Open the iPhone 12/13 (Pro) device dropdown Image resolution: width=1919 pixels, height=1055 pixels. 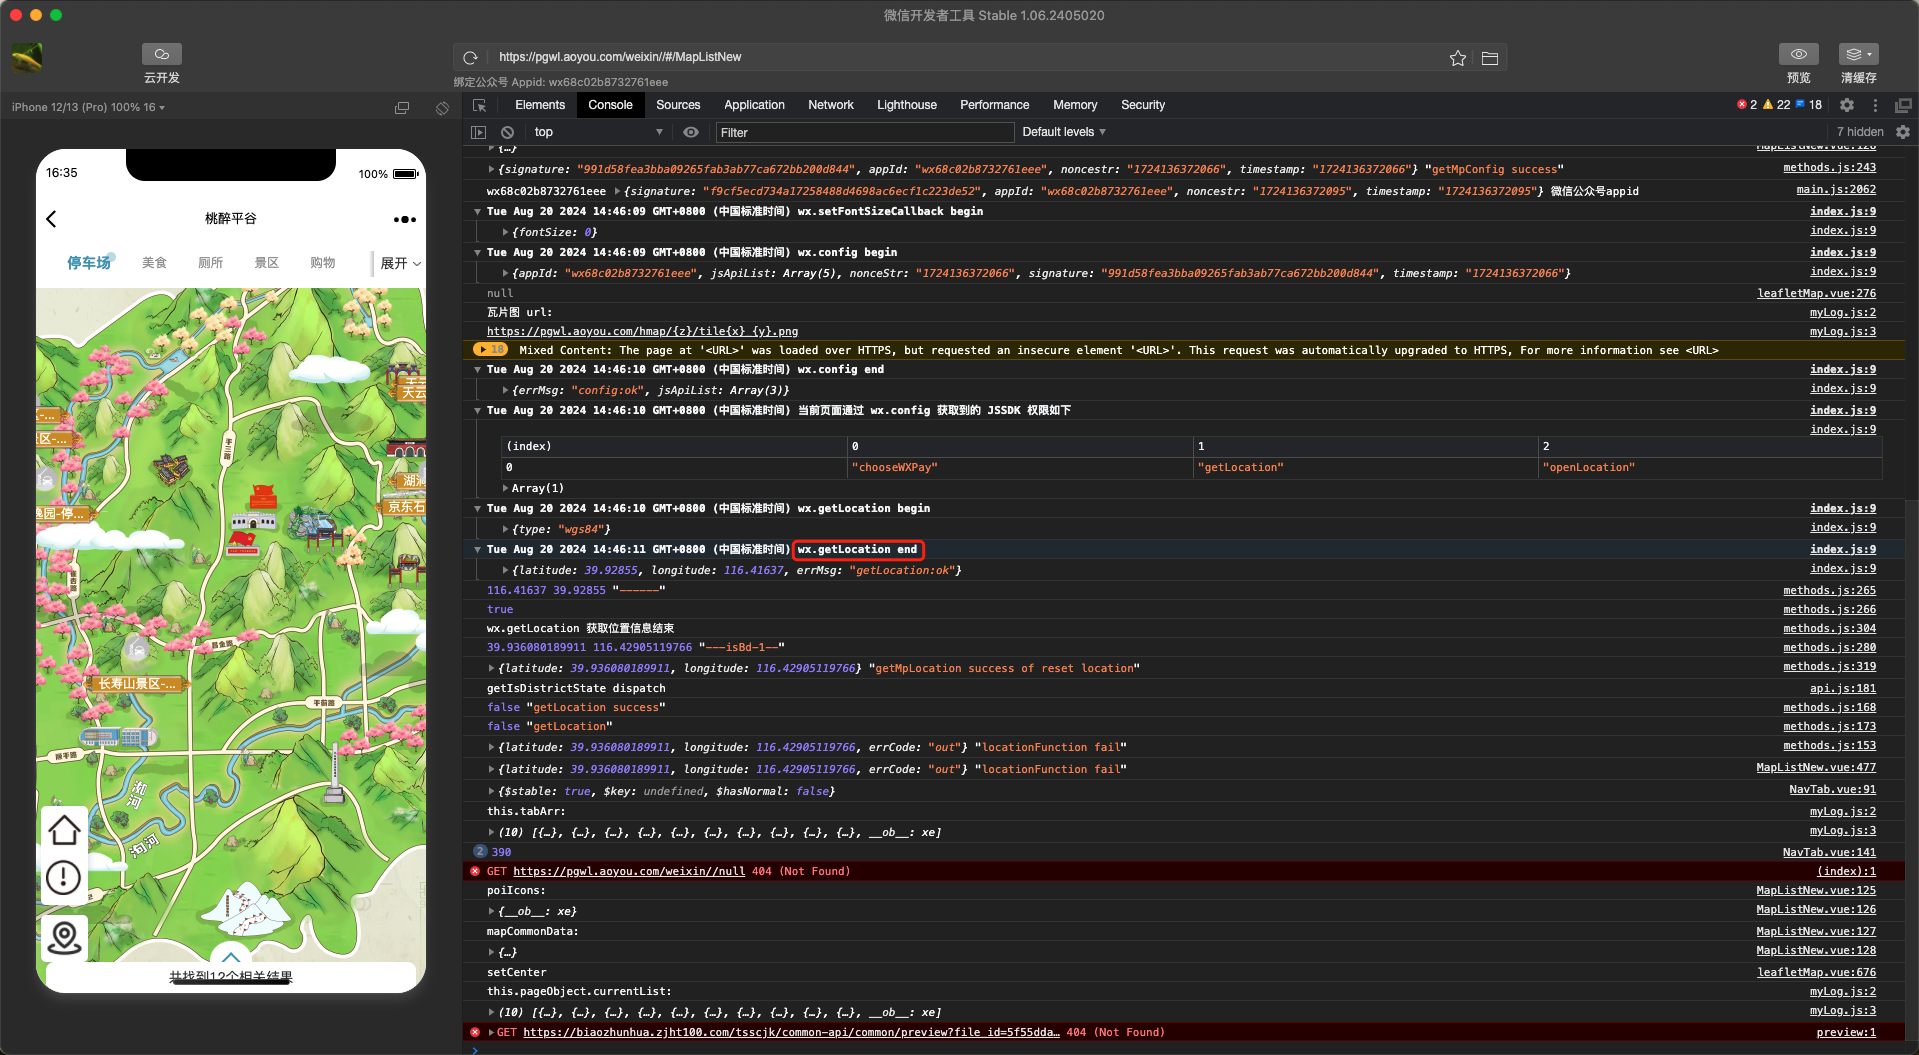(x=88, y=107)
